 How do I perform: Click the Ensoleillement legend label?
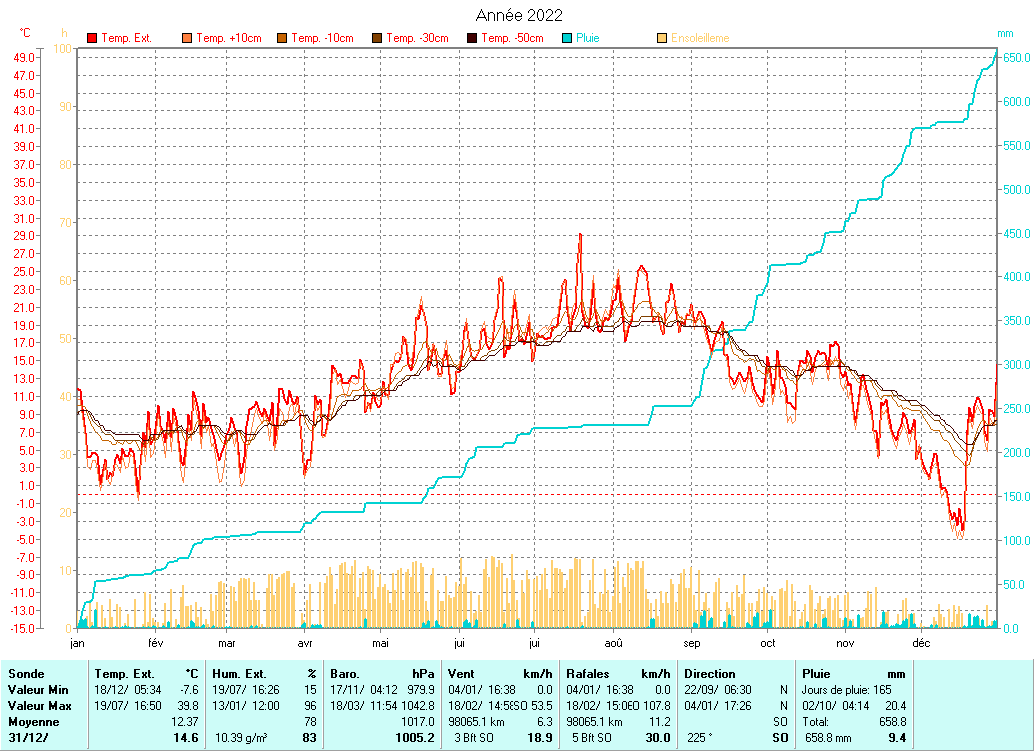point(700,39)
